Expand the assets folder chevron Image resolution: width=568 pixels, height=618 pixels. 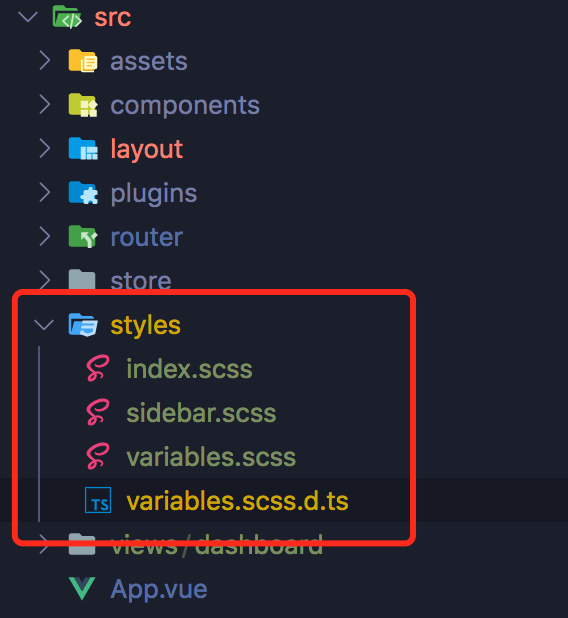click(x=45, y=61)
